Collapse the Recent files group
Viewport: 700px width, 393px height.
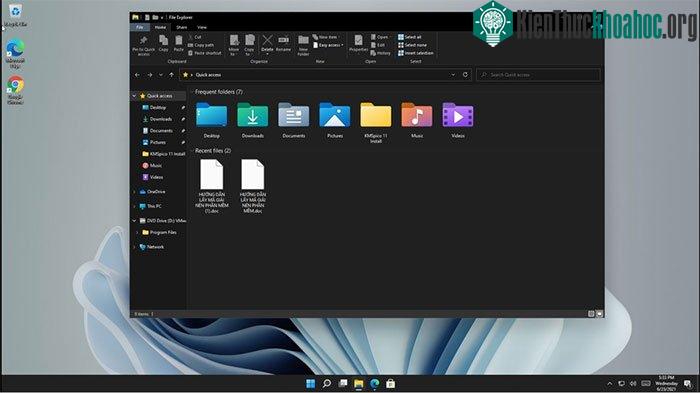192,151
